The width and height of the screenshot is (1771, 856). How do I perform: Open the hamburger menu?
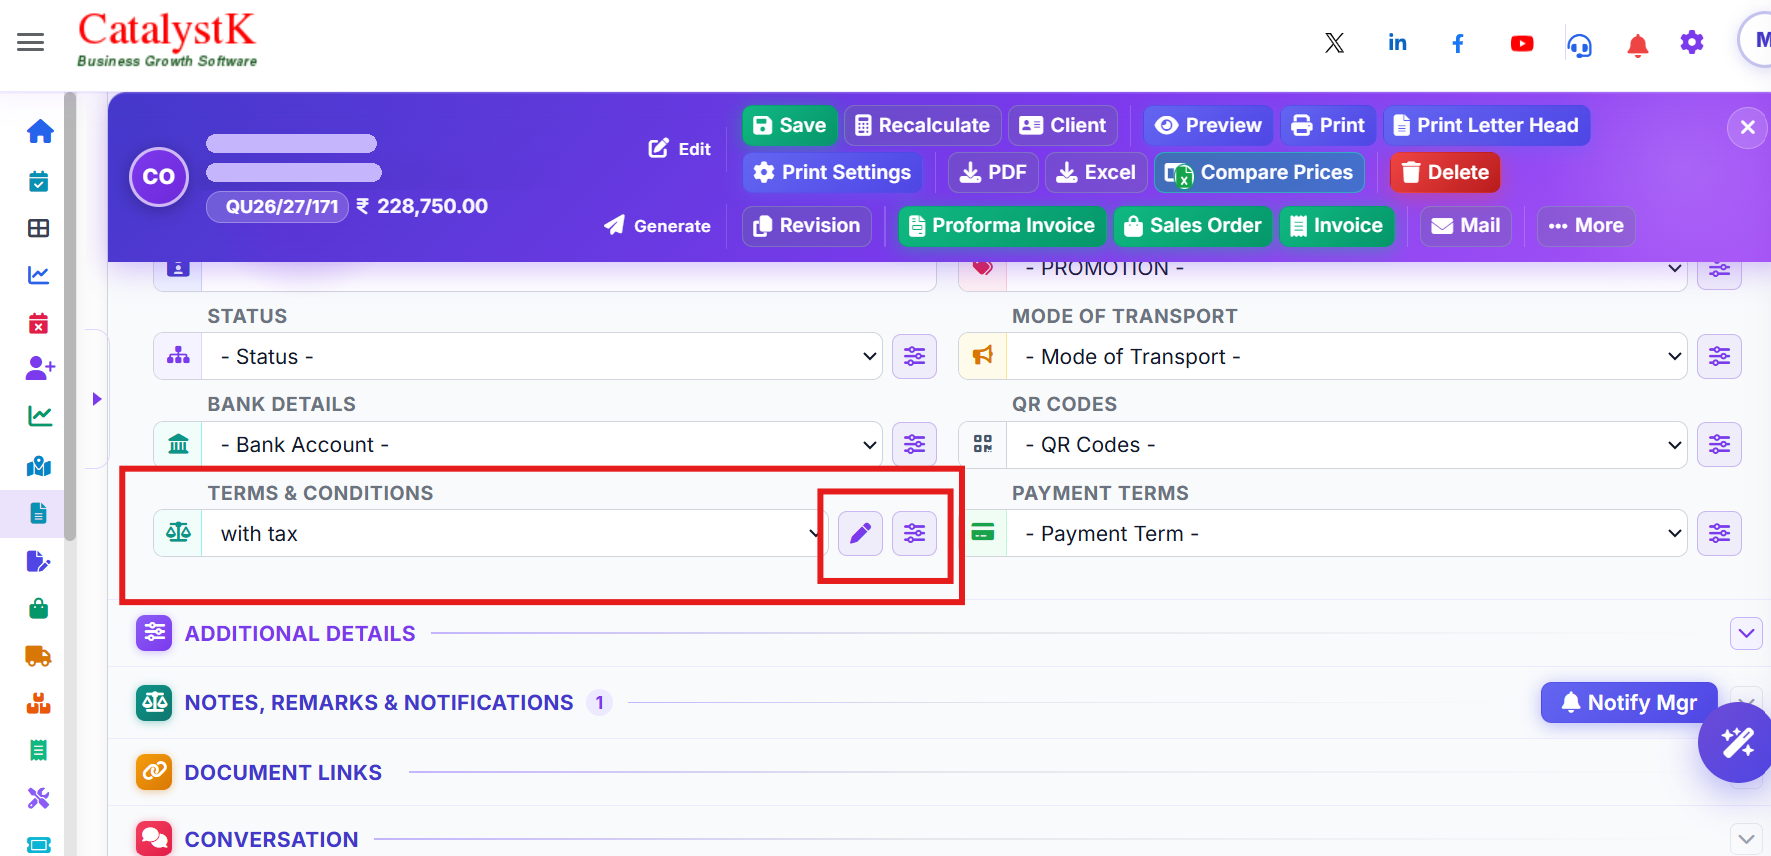[31, 42]
